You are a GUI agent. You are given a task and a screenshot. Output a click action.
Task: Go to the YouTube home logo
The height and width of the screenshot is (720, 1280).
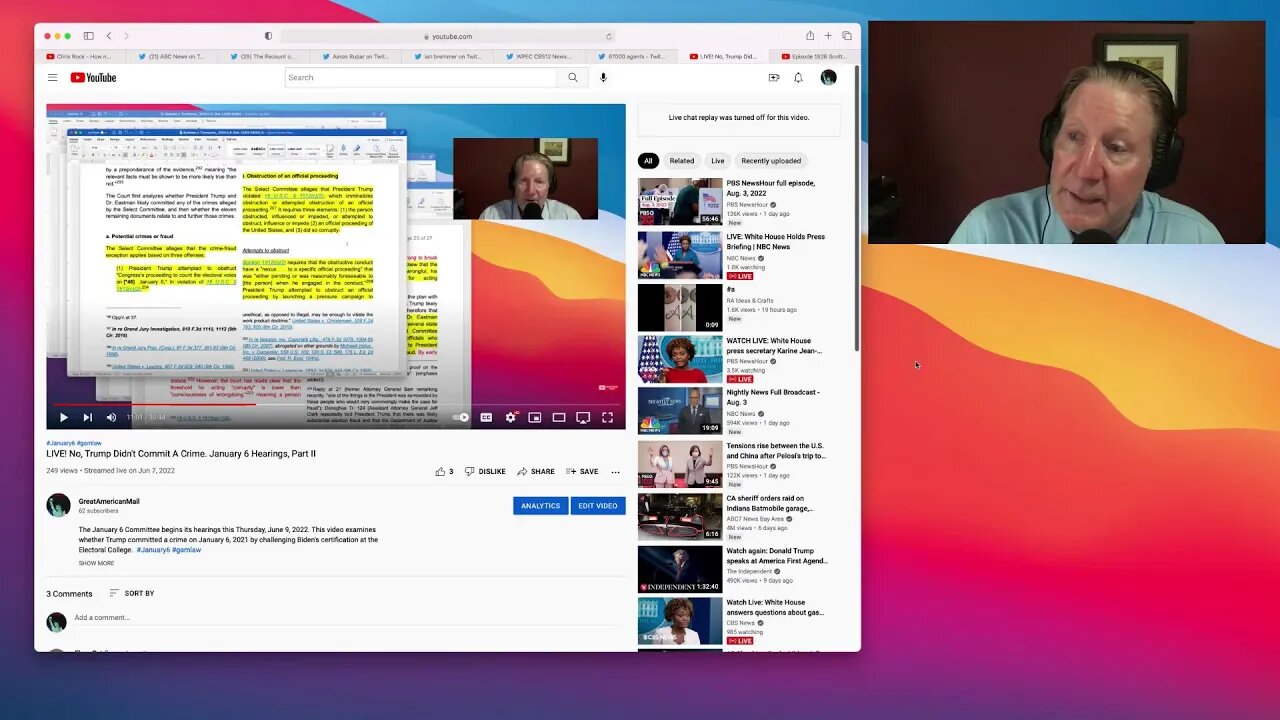[93, 77]
